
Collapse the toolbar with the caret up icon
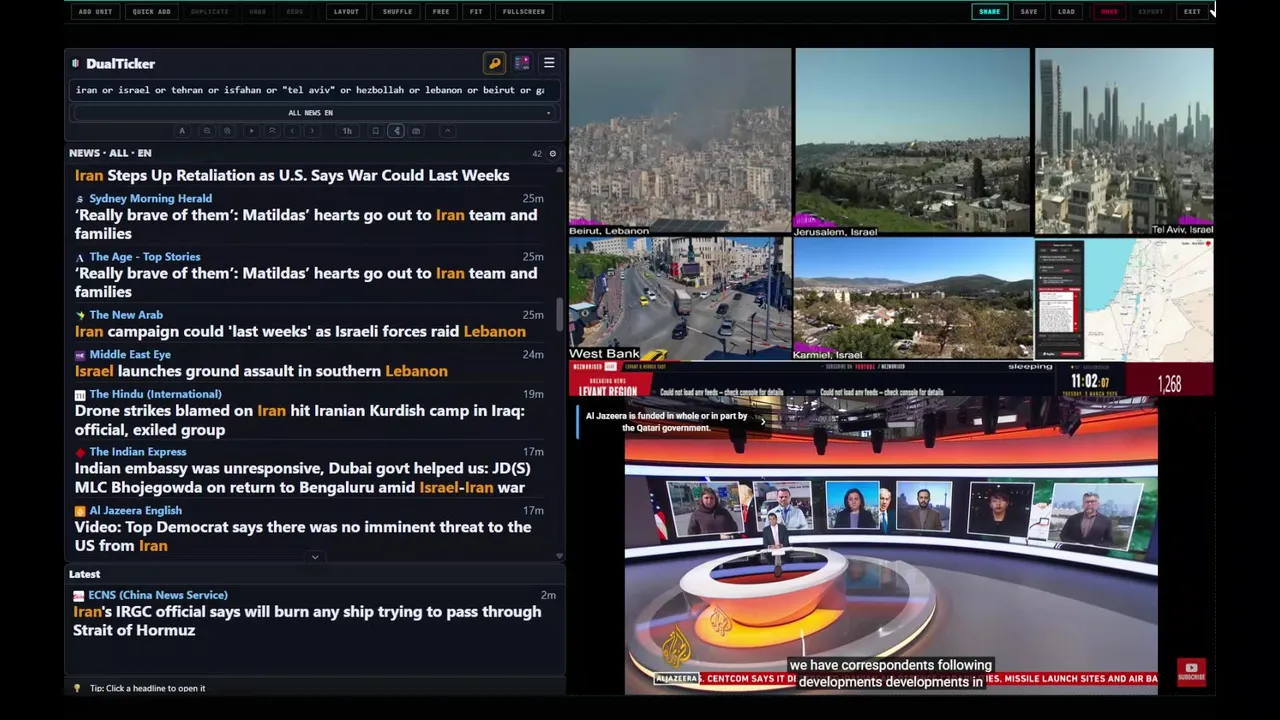click(447, 131)
